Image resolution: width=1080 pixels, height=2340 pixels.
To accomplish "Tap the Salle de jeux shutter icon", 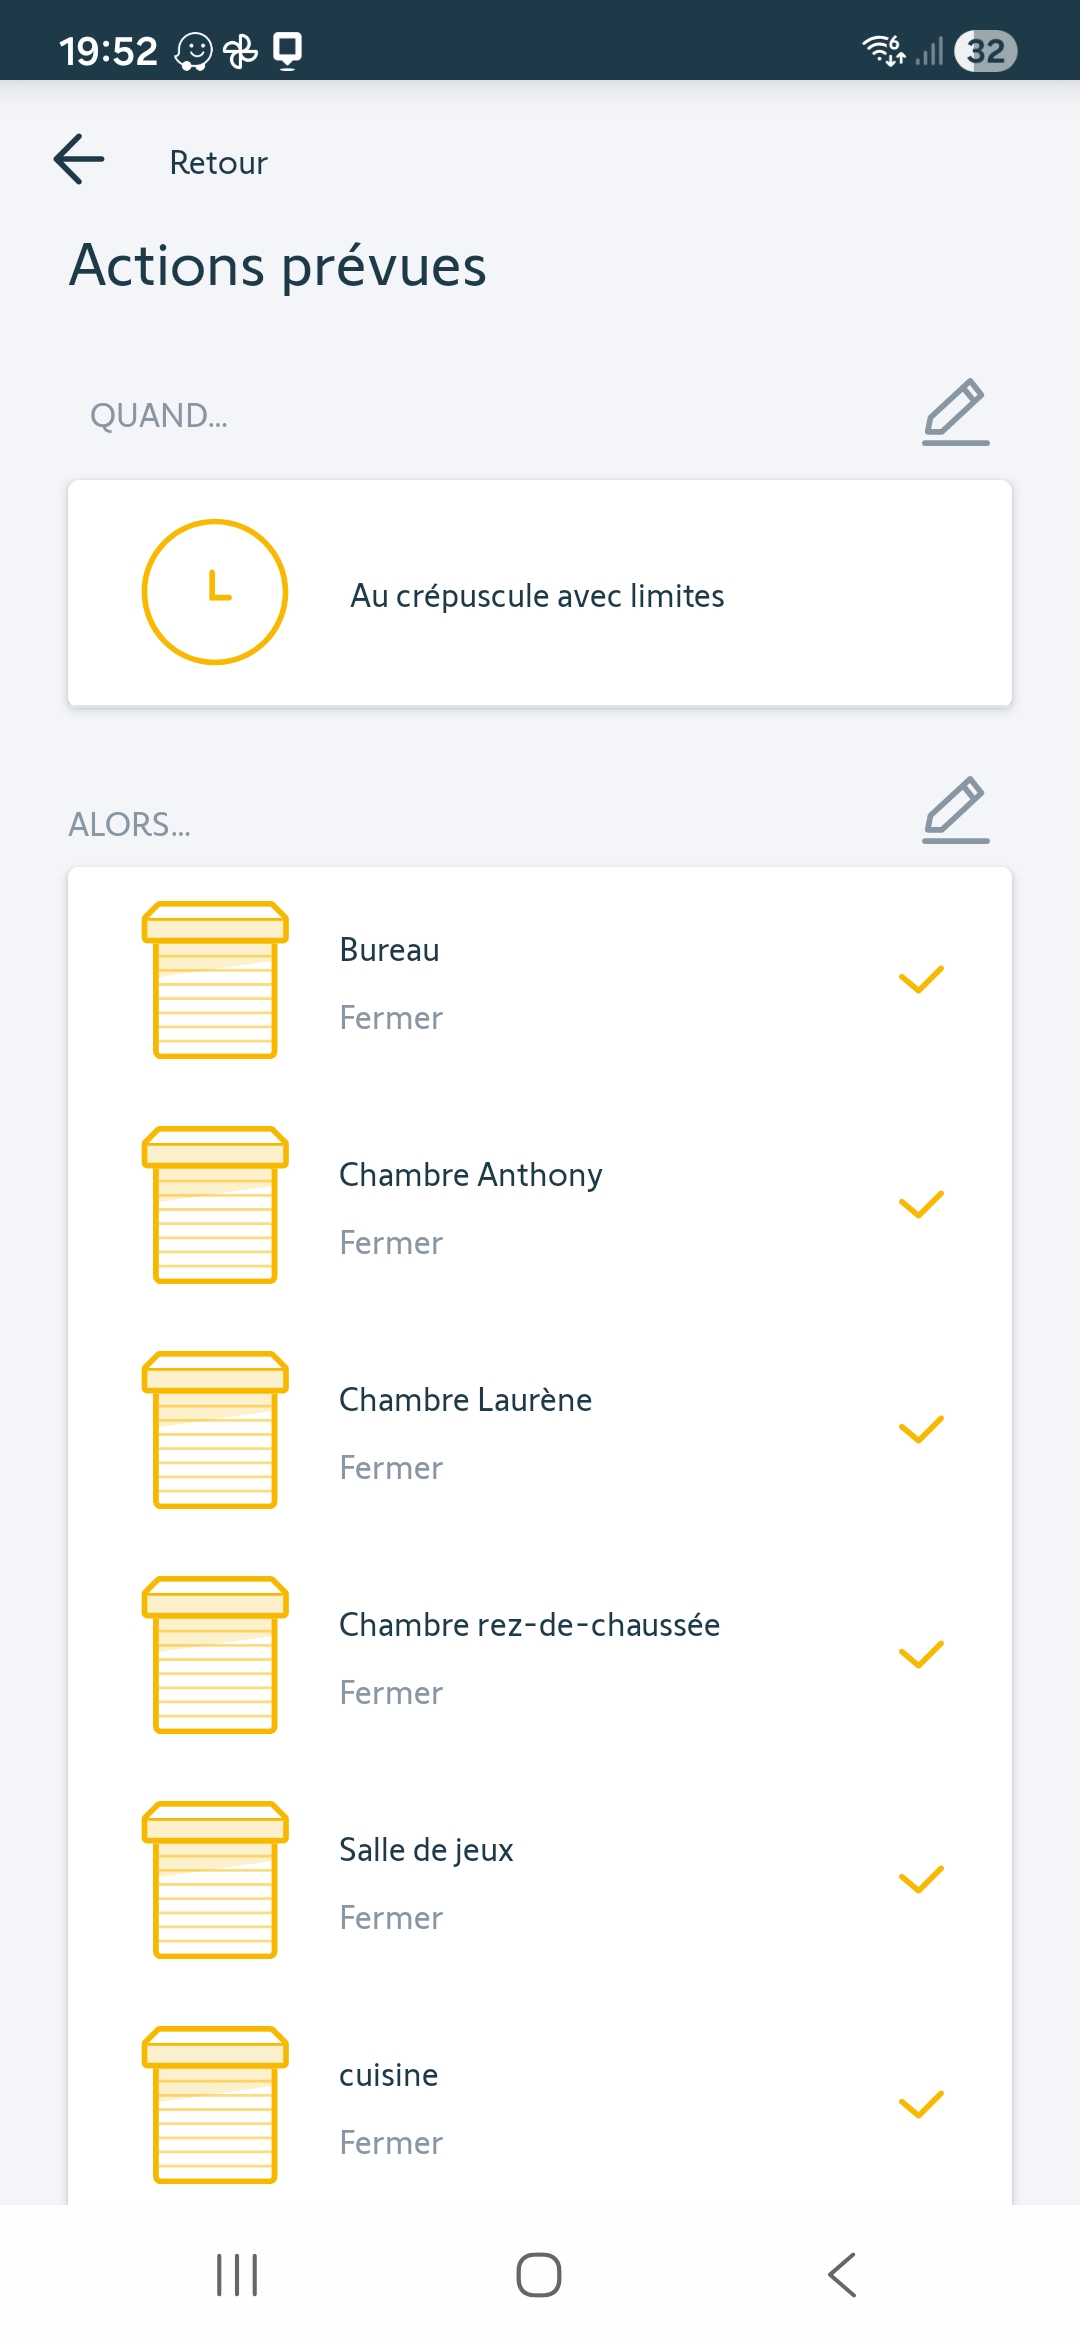I will pos(215,1880).
